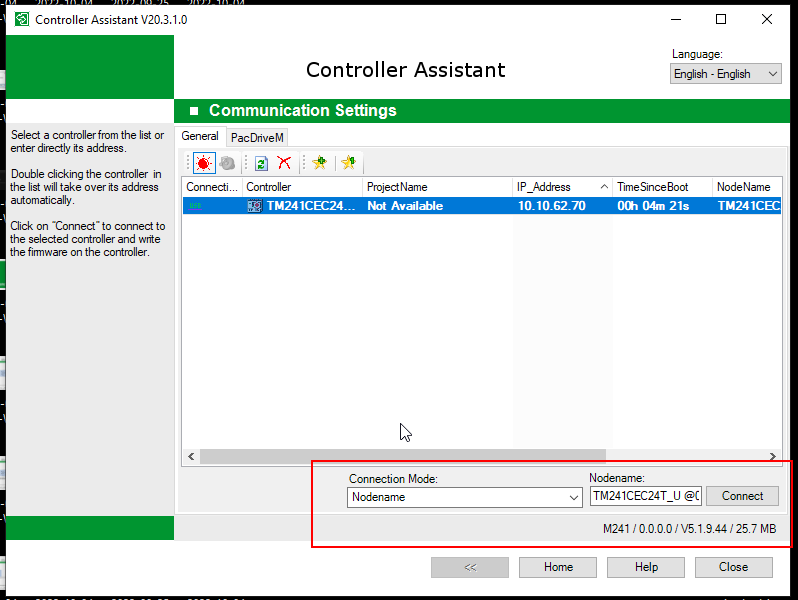Image resolution: width=798 pixels, height=600 pixels.
Task: Click the Controller Assistant title bar app icon
Action: 21,19
